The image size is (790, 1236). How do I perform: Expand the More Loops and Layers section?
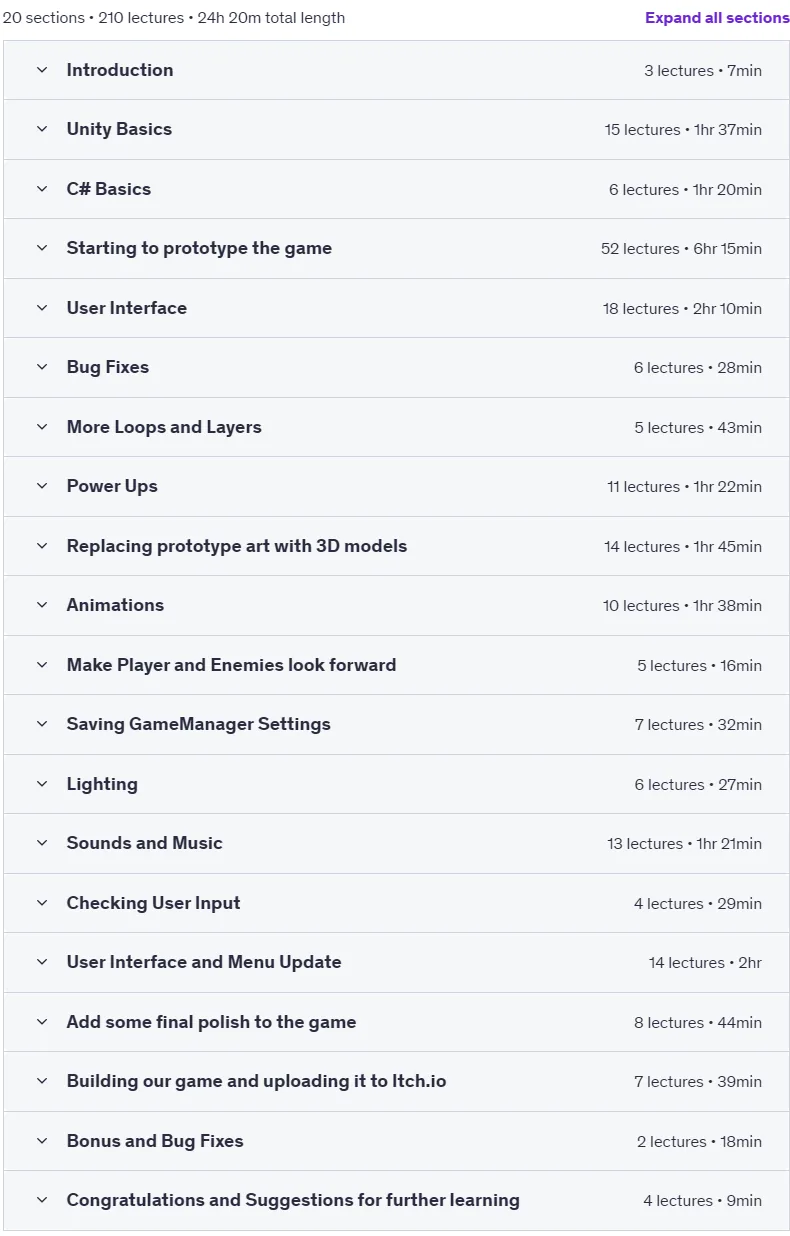click(396, 427)
